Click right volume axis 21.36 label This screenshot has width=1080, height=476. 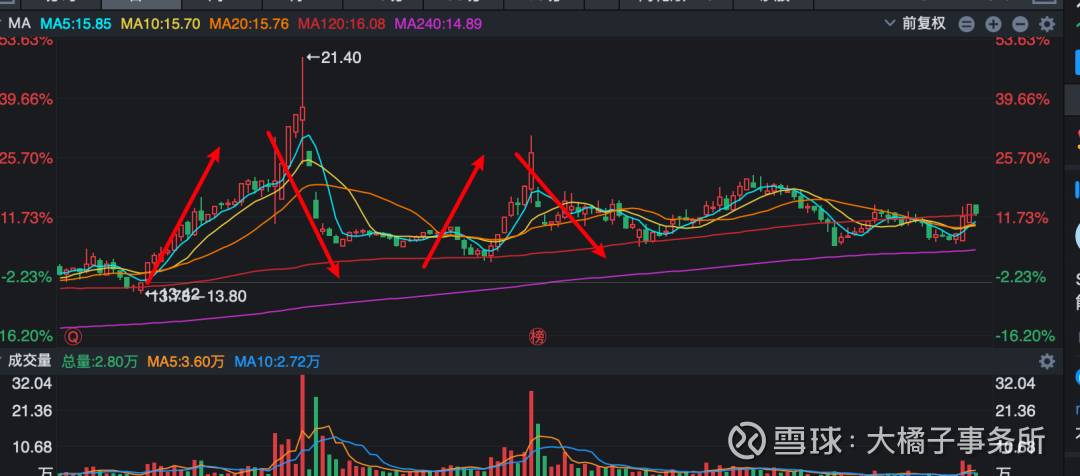coord(1015,411)
